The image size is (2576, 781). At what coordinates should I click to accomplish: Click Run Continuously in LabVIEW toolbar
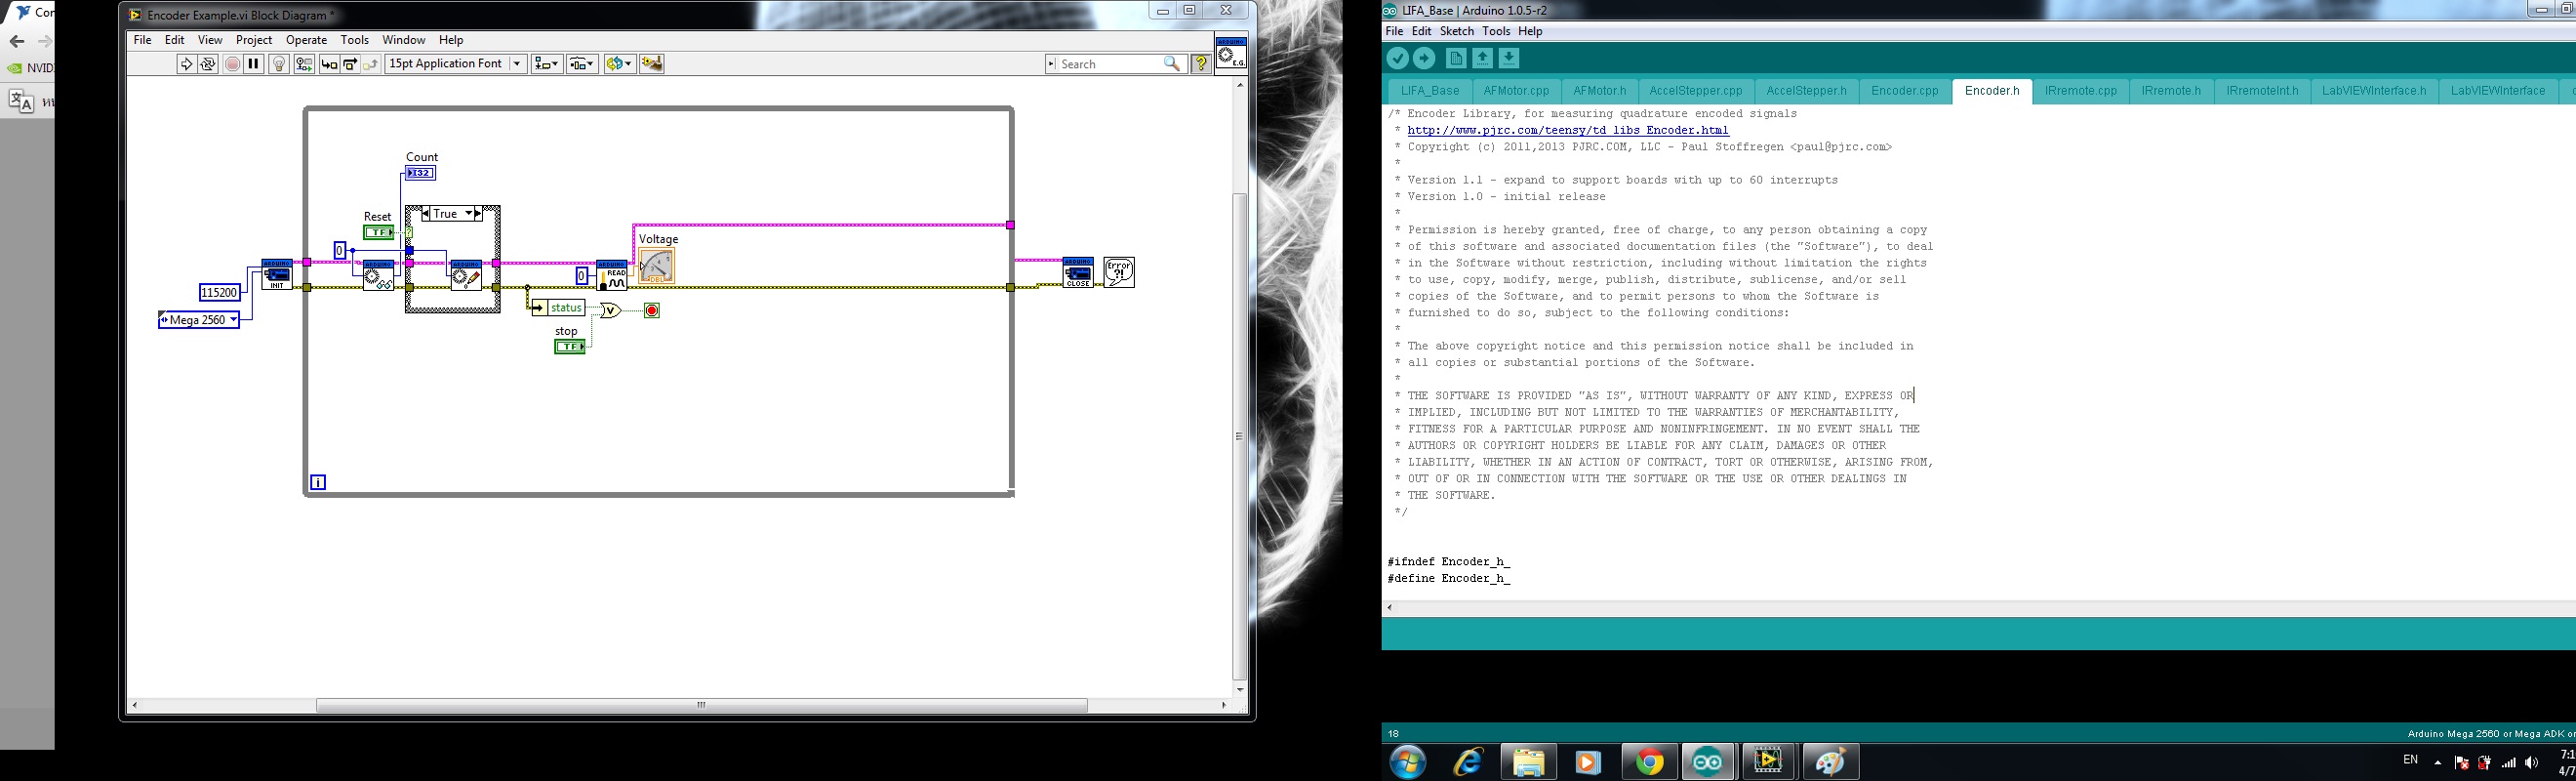208,64
